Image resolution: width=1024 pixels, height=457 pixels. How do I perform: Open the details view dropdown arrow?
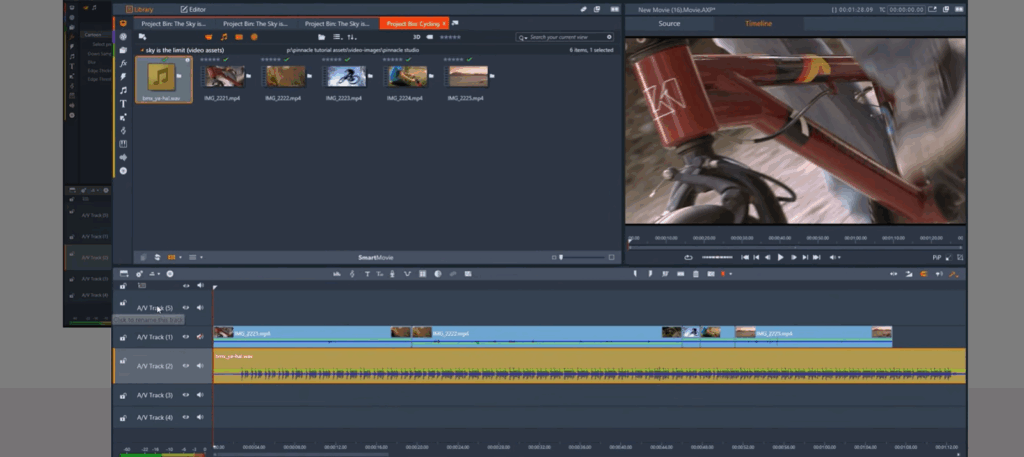[x=201, y=257]
